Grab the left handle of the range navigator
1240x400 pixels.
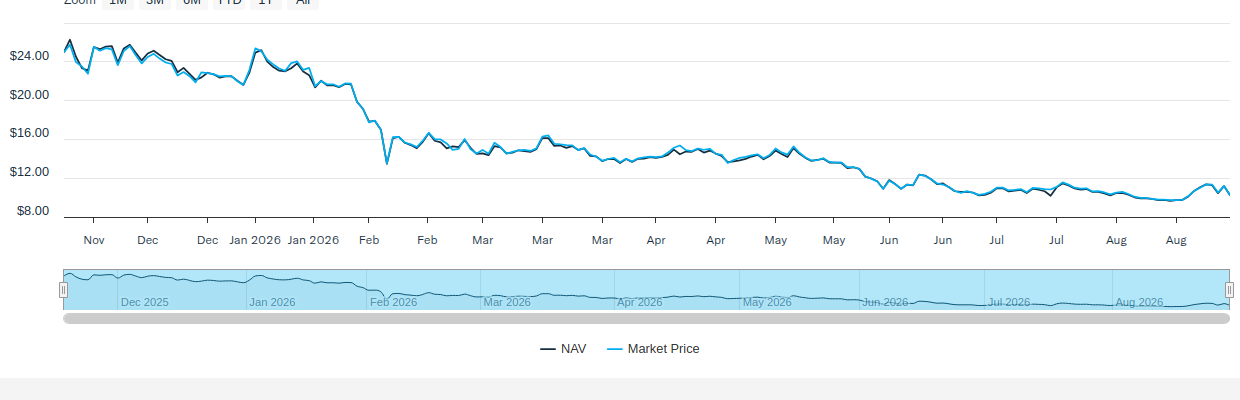(63, 290)
